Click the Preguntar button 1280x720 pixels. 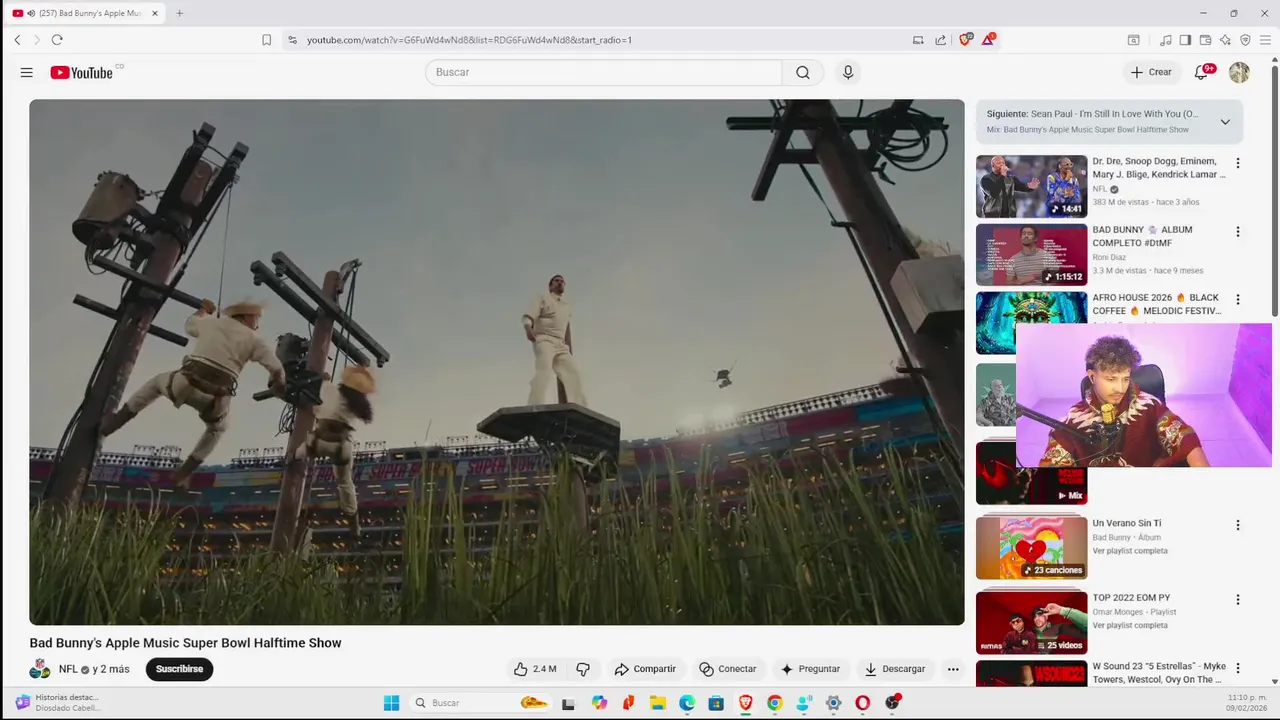810,669
